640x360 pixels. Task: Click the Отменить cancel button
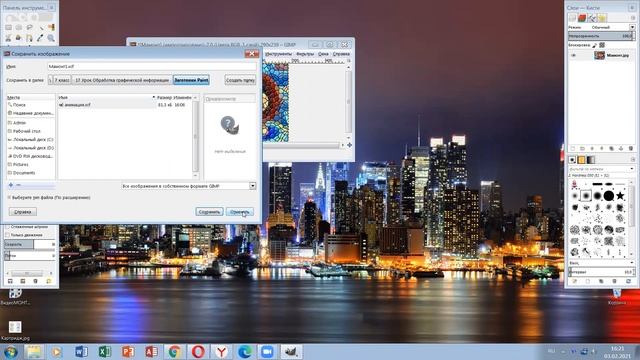pos(240,212)
